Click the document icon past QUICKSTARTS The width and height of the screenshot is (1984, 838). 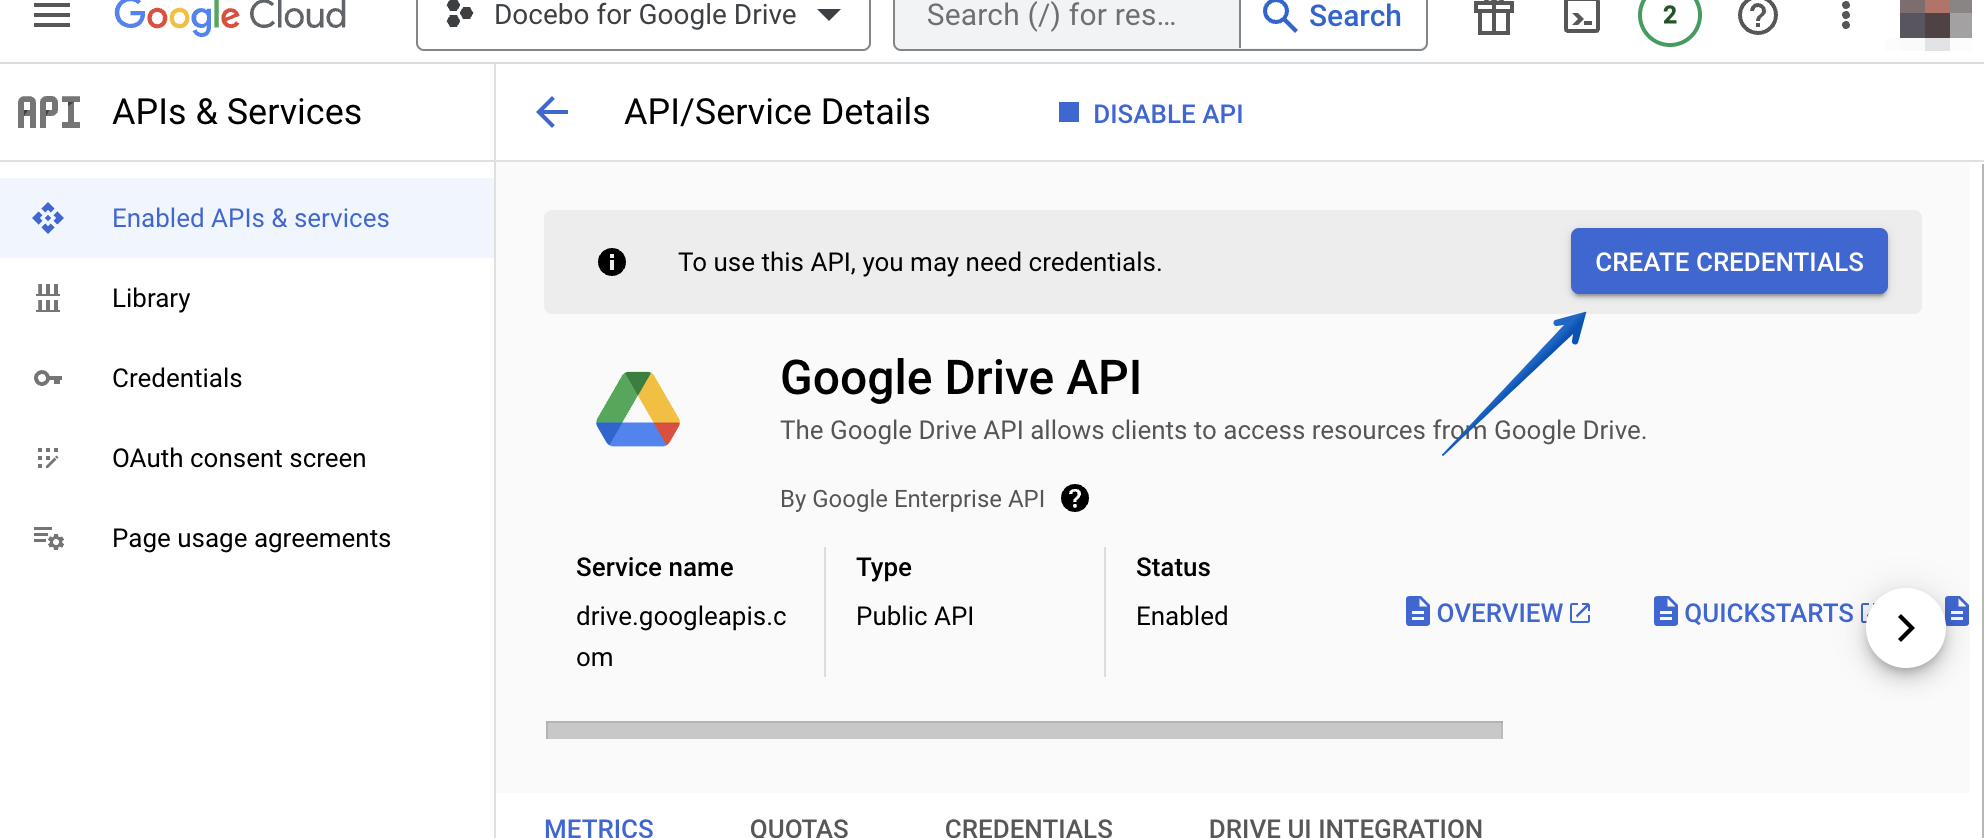pos(1957,611)
